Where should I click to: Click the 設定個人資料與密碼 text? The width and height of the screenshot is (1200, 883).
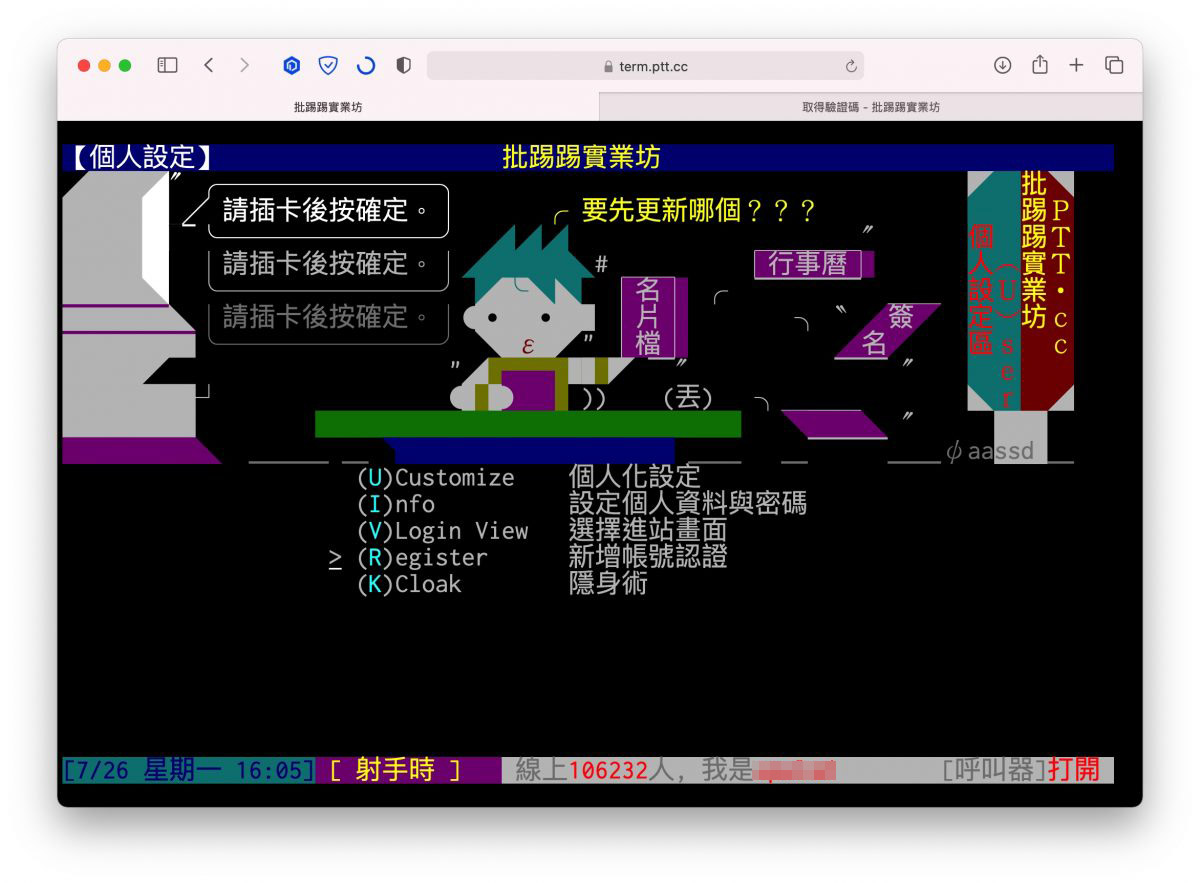[x=687, y=503]
